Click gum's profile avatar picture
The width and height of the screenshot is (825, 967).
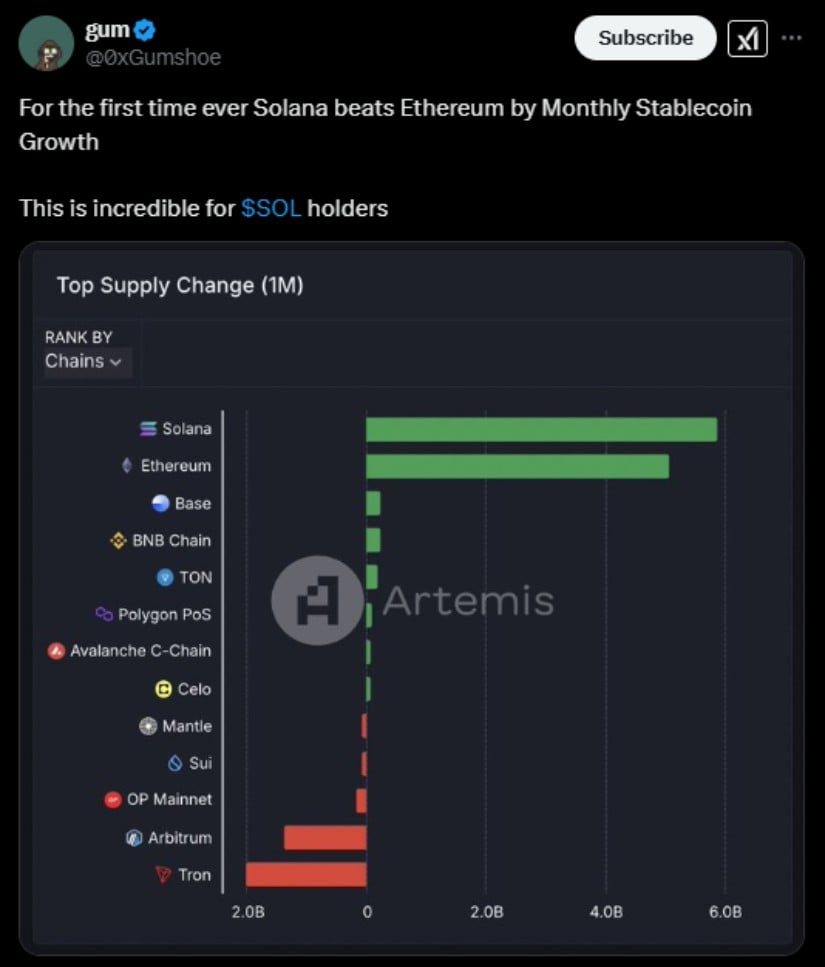46,43
